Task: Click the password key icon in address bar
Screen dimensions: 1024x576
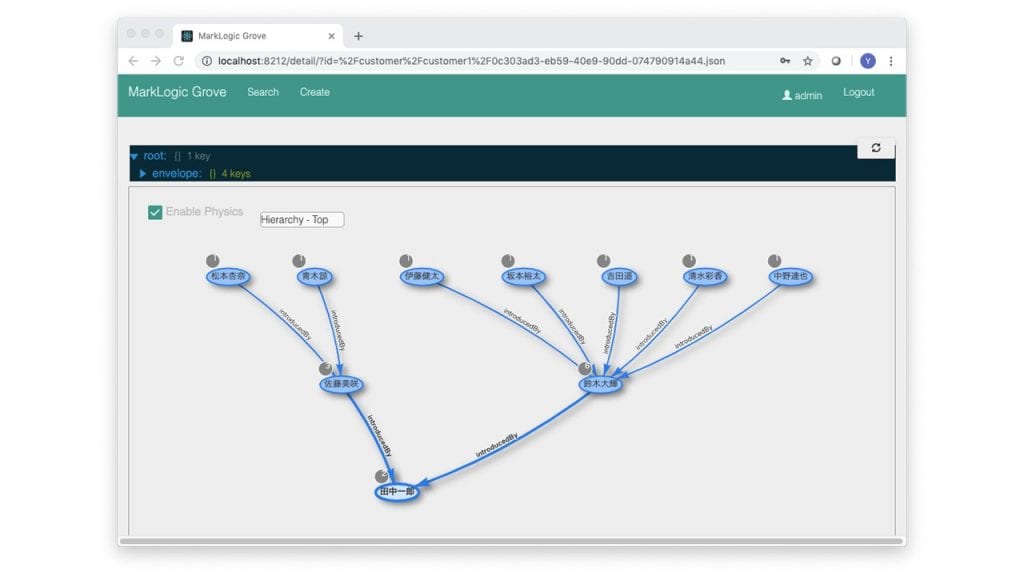Action: point(785,61)
